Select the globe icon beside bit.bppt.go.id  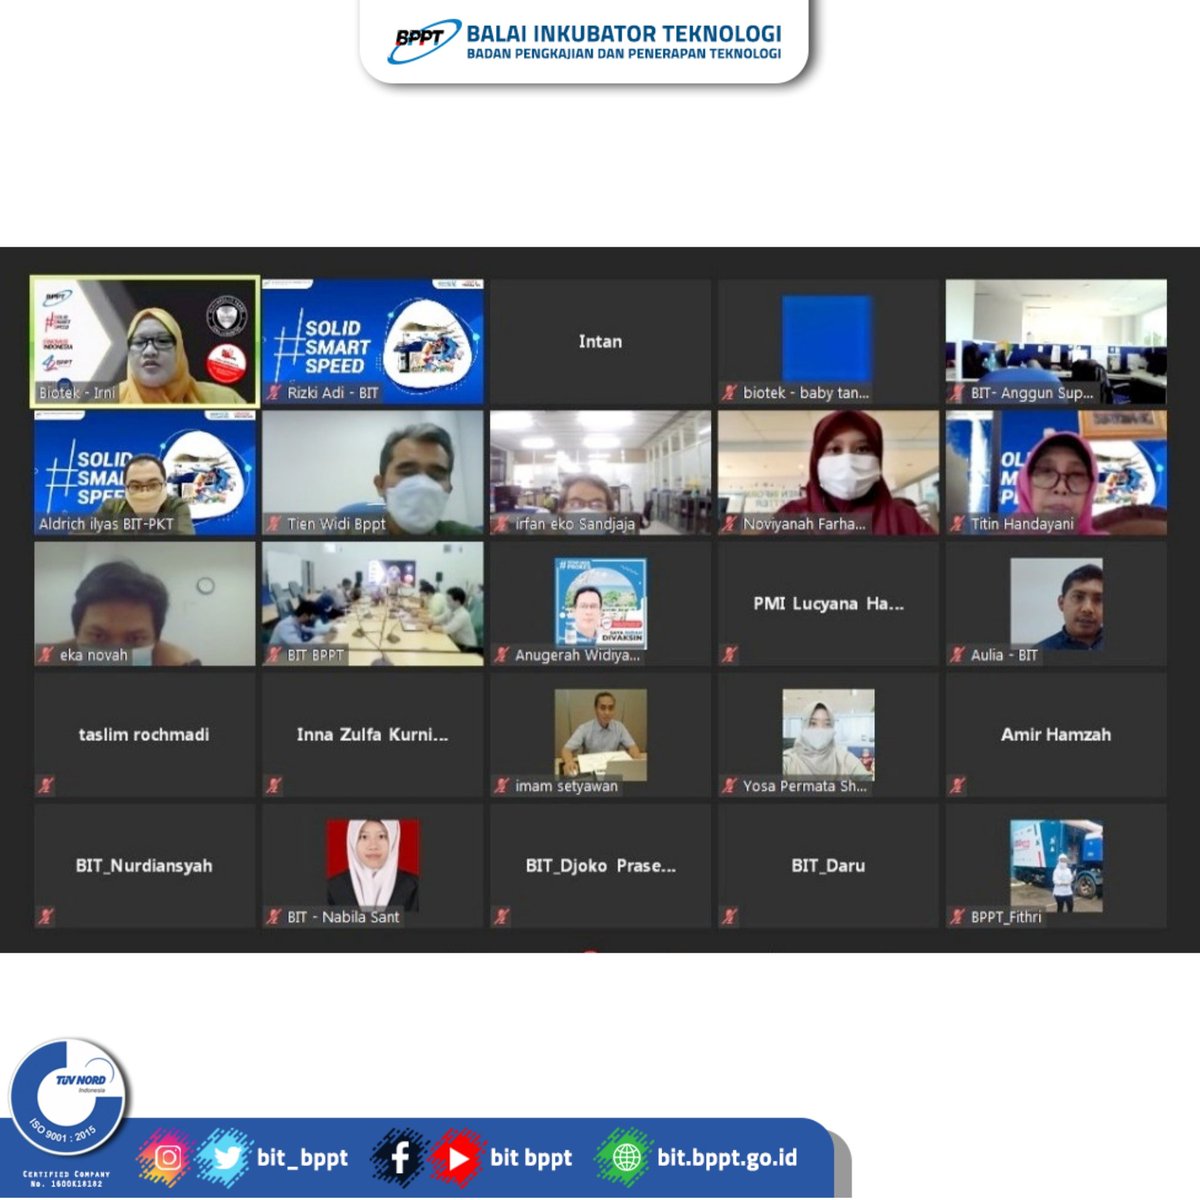click(x=625, y=1156)
